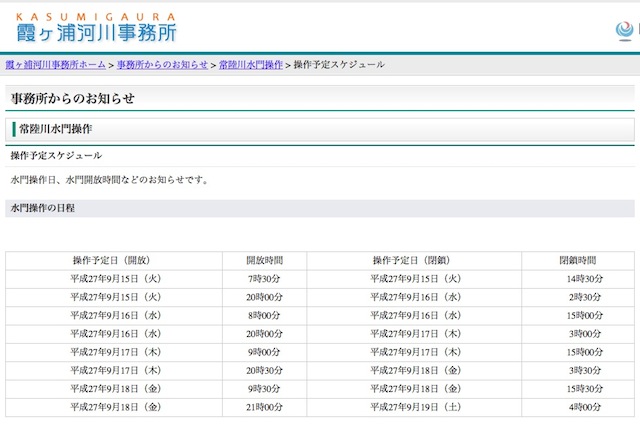
Task: Click the 操作予定スケジュール subheading below the section heading
Action: 56,156
